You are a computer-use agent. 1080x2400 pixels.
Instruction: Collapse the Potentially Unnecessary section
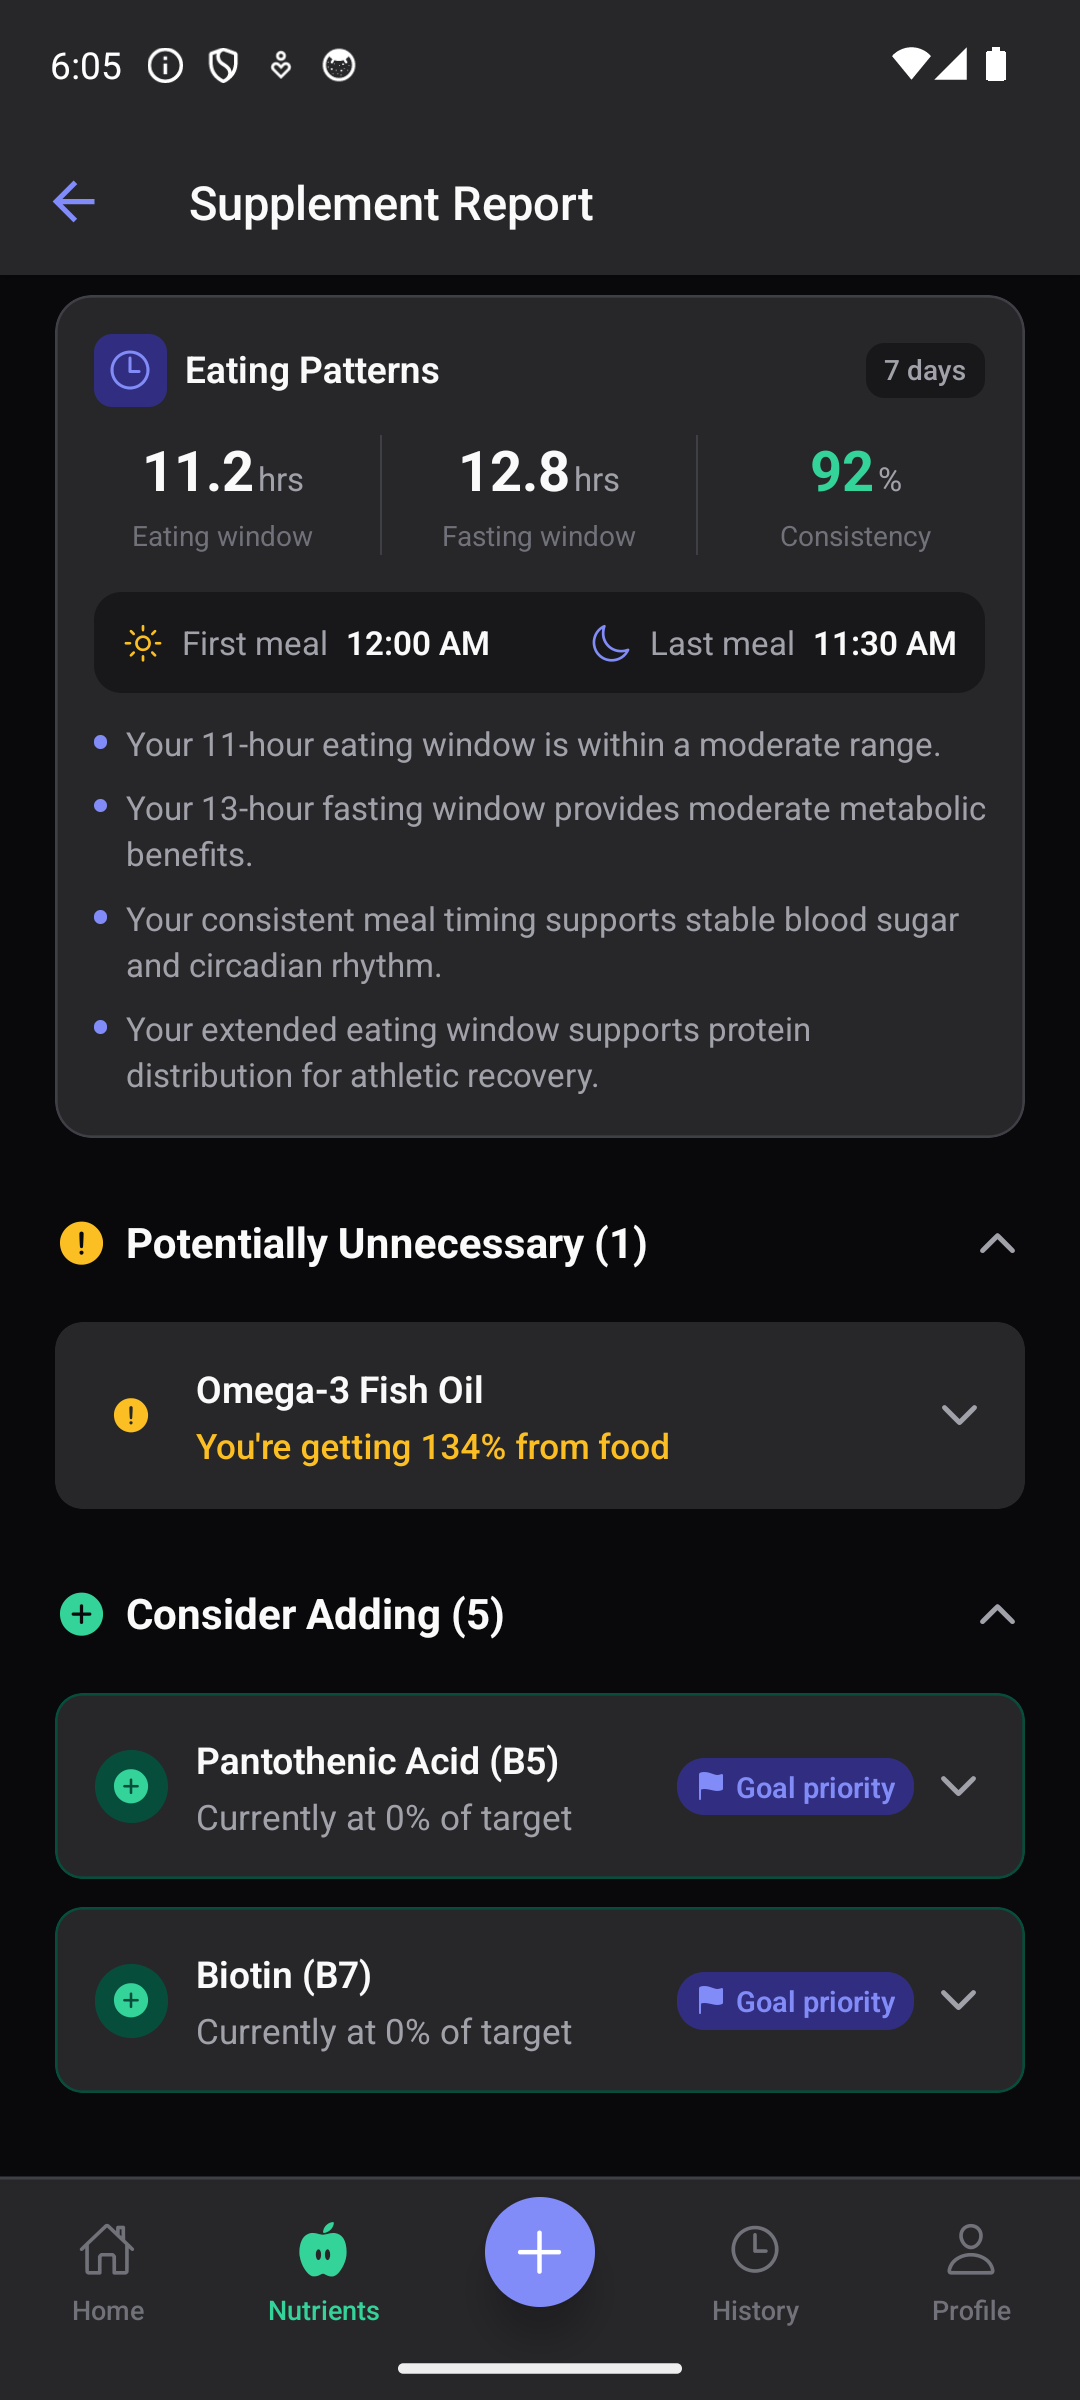[x=997, y=1243]
